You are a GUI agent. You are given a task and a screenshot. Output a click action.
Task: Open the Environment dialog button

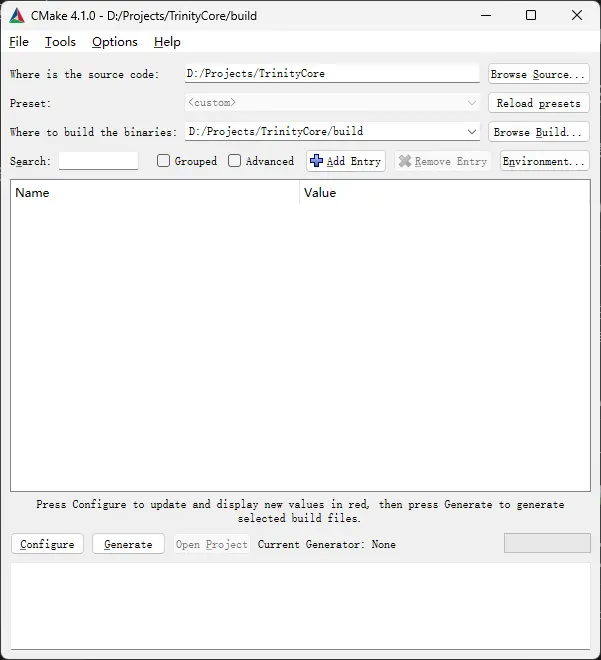click(x=544, y=161)
